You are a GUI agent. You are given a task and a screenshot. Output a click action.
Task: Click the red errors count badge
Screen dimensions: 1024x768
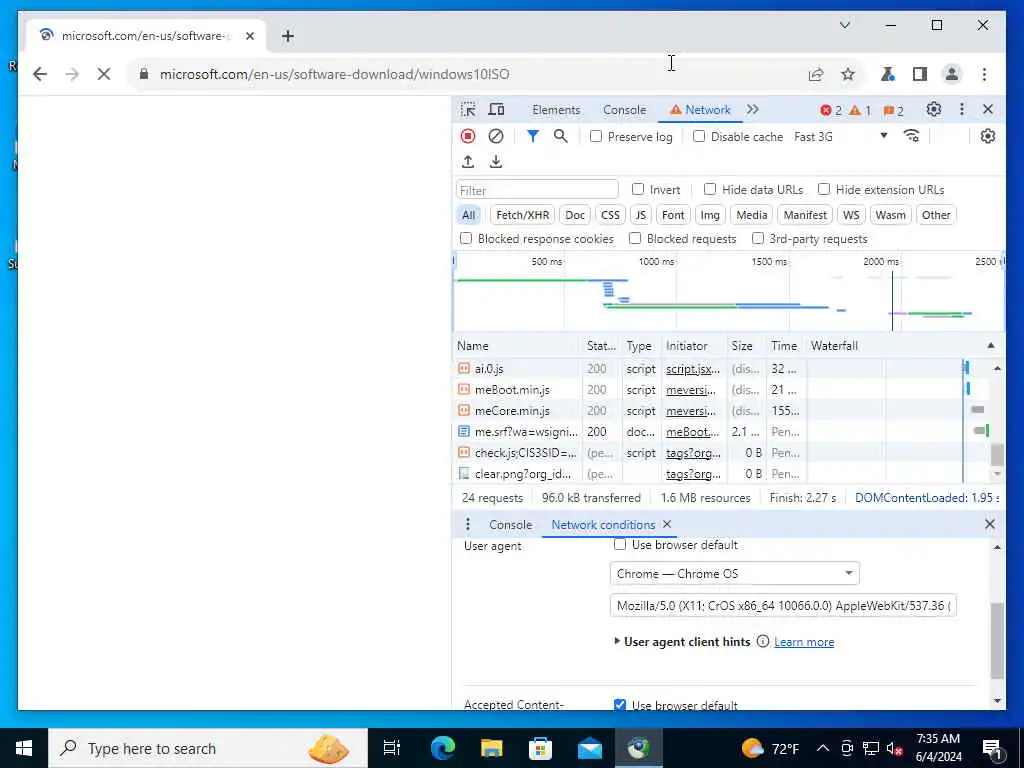[x=831, y=110]
